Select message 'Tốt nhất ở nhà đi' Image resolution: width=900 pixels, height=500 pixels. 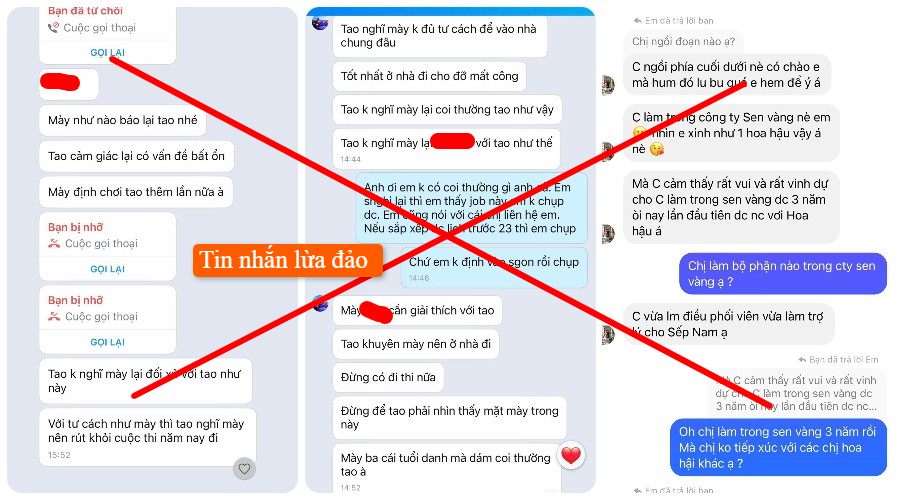[429, 76]
